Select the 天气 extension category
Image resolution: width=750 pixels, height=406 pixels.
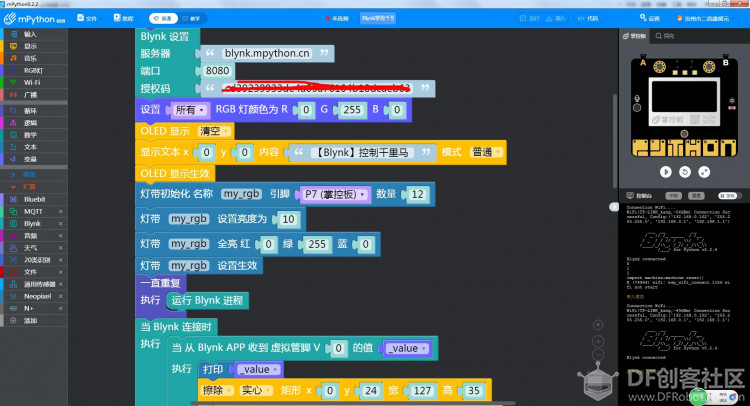pyautogui.click(x=33, y=248)
